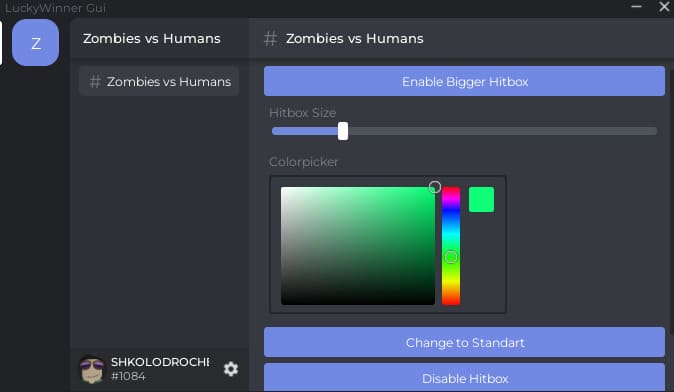Pick a shade in the green saturation square

point(358,246)
